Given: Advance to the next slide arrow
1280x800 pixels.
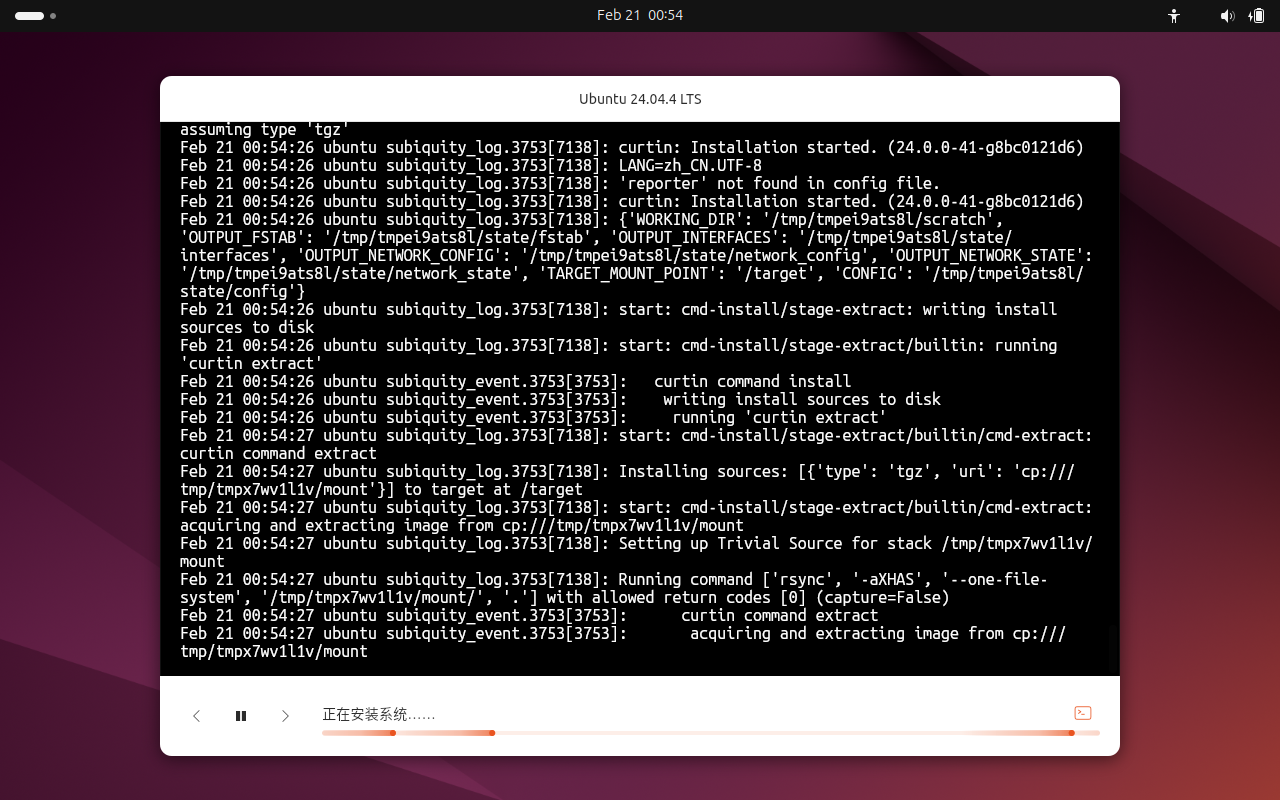Looking at the screenshot, I should click(285, 716).
